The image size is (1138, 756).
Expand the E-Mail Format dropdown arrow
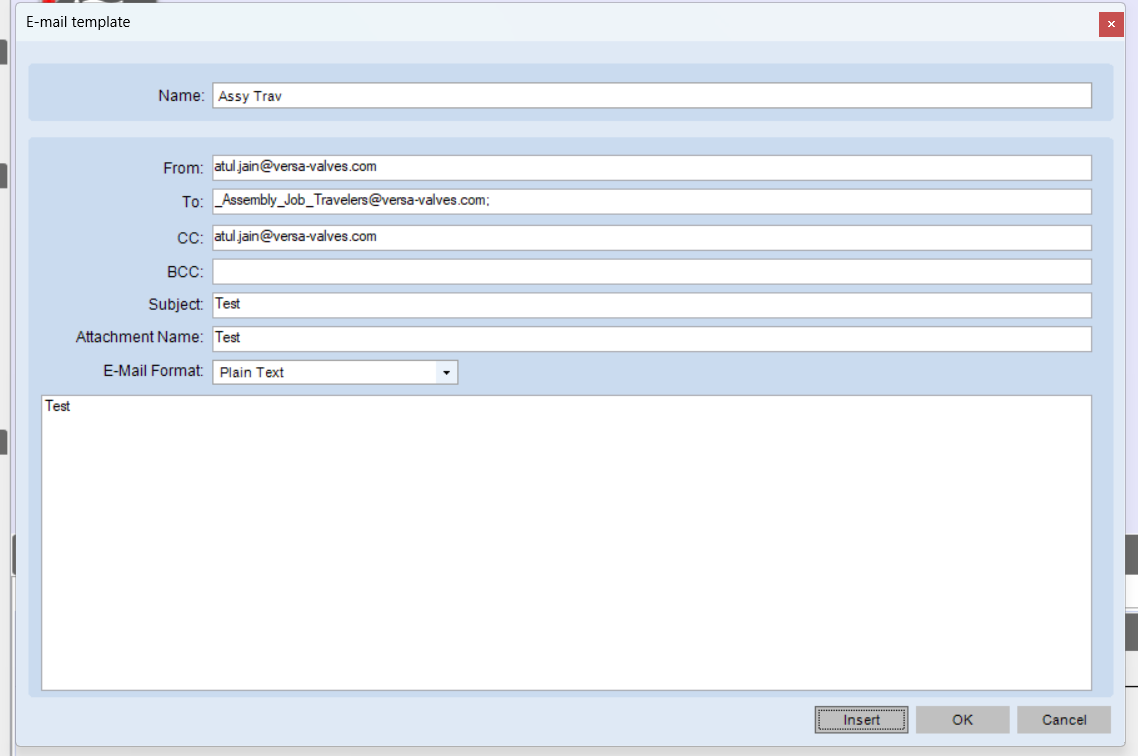pyautogui.click(x=446, y=372)
